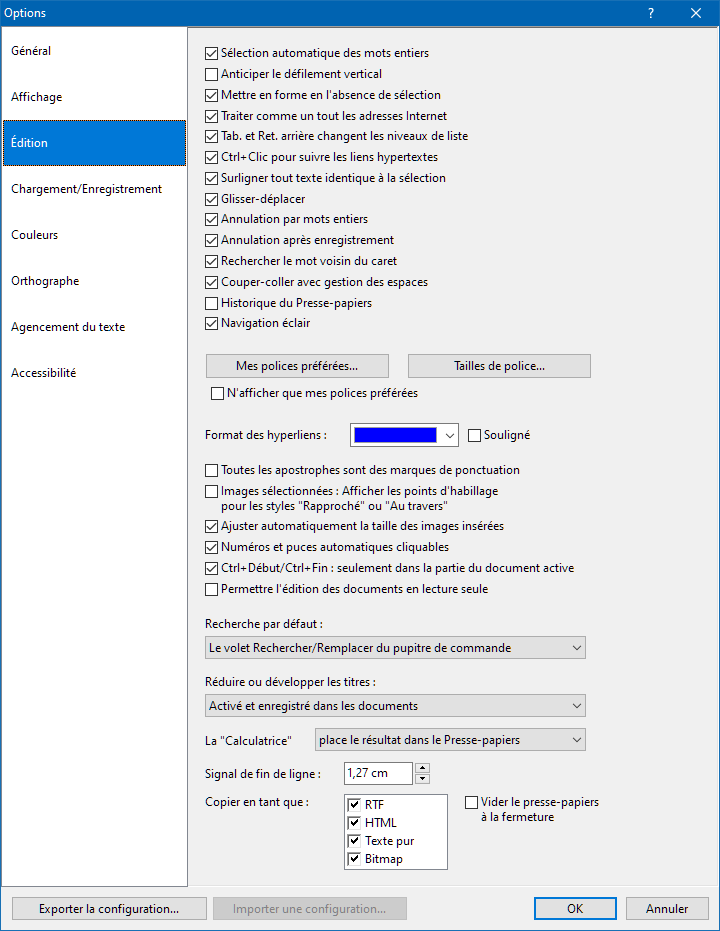The image size is (720, 931).
Task: Open Tailles de police dialog
Action: tap(499, 366)
